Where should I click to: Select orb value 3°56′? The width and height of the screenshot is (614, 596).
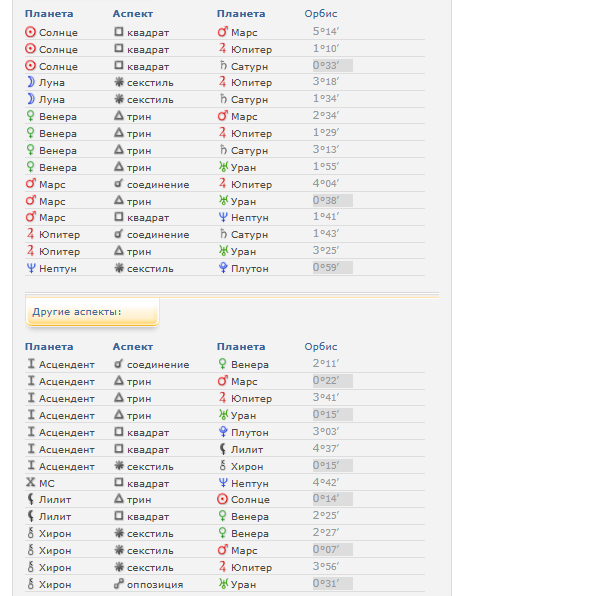[326, 567]
